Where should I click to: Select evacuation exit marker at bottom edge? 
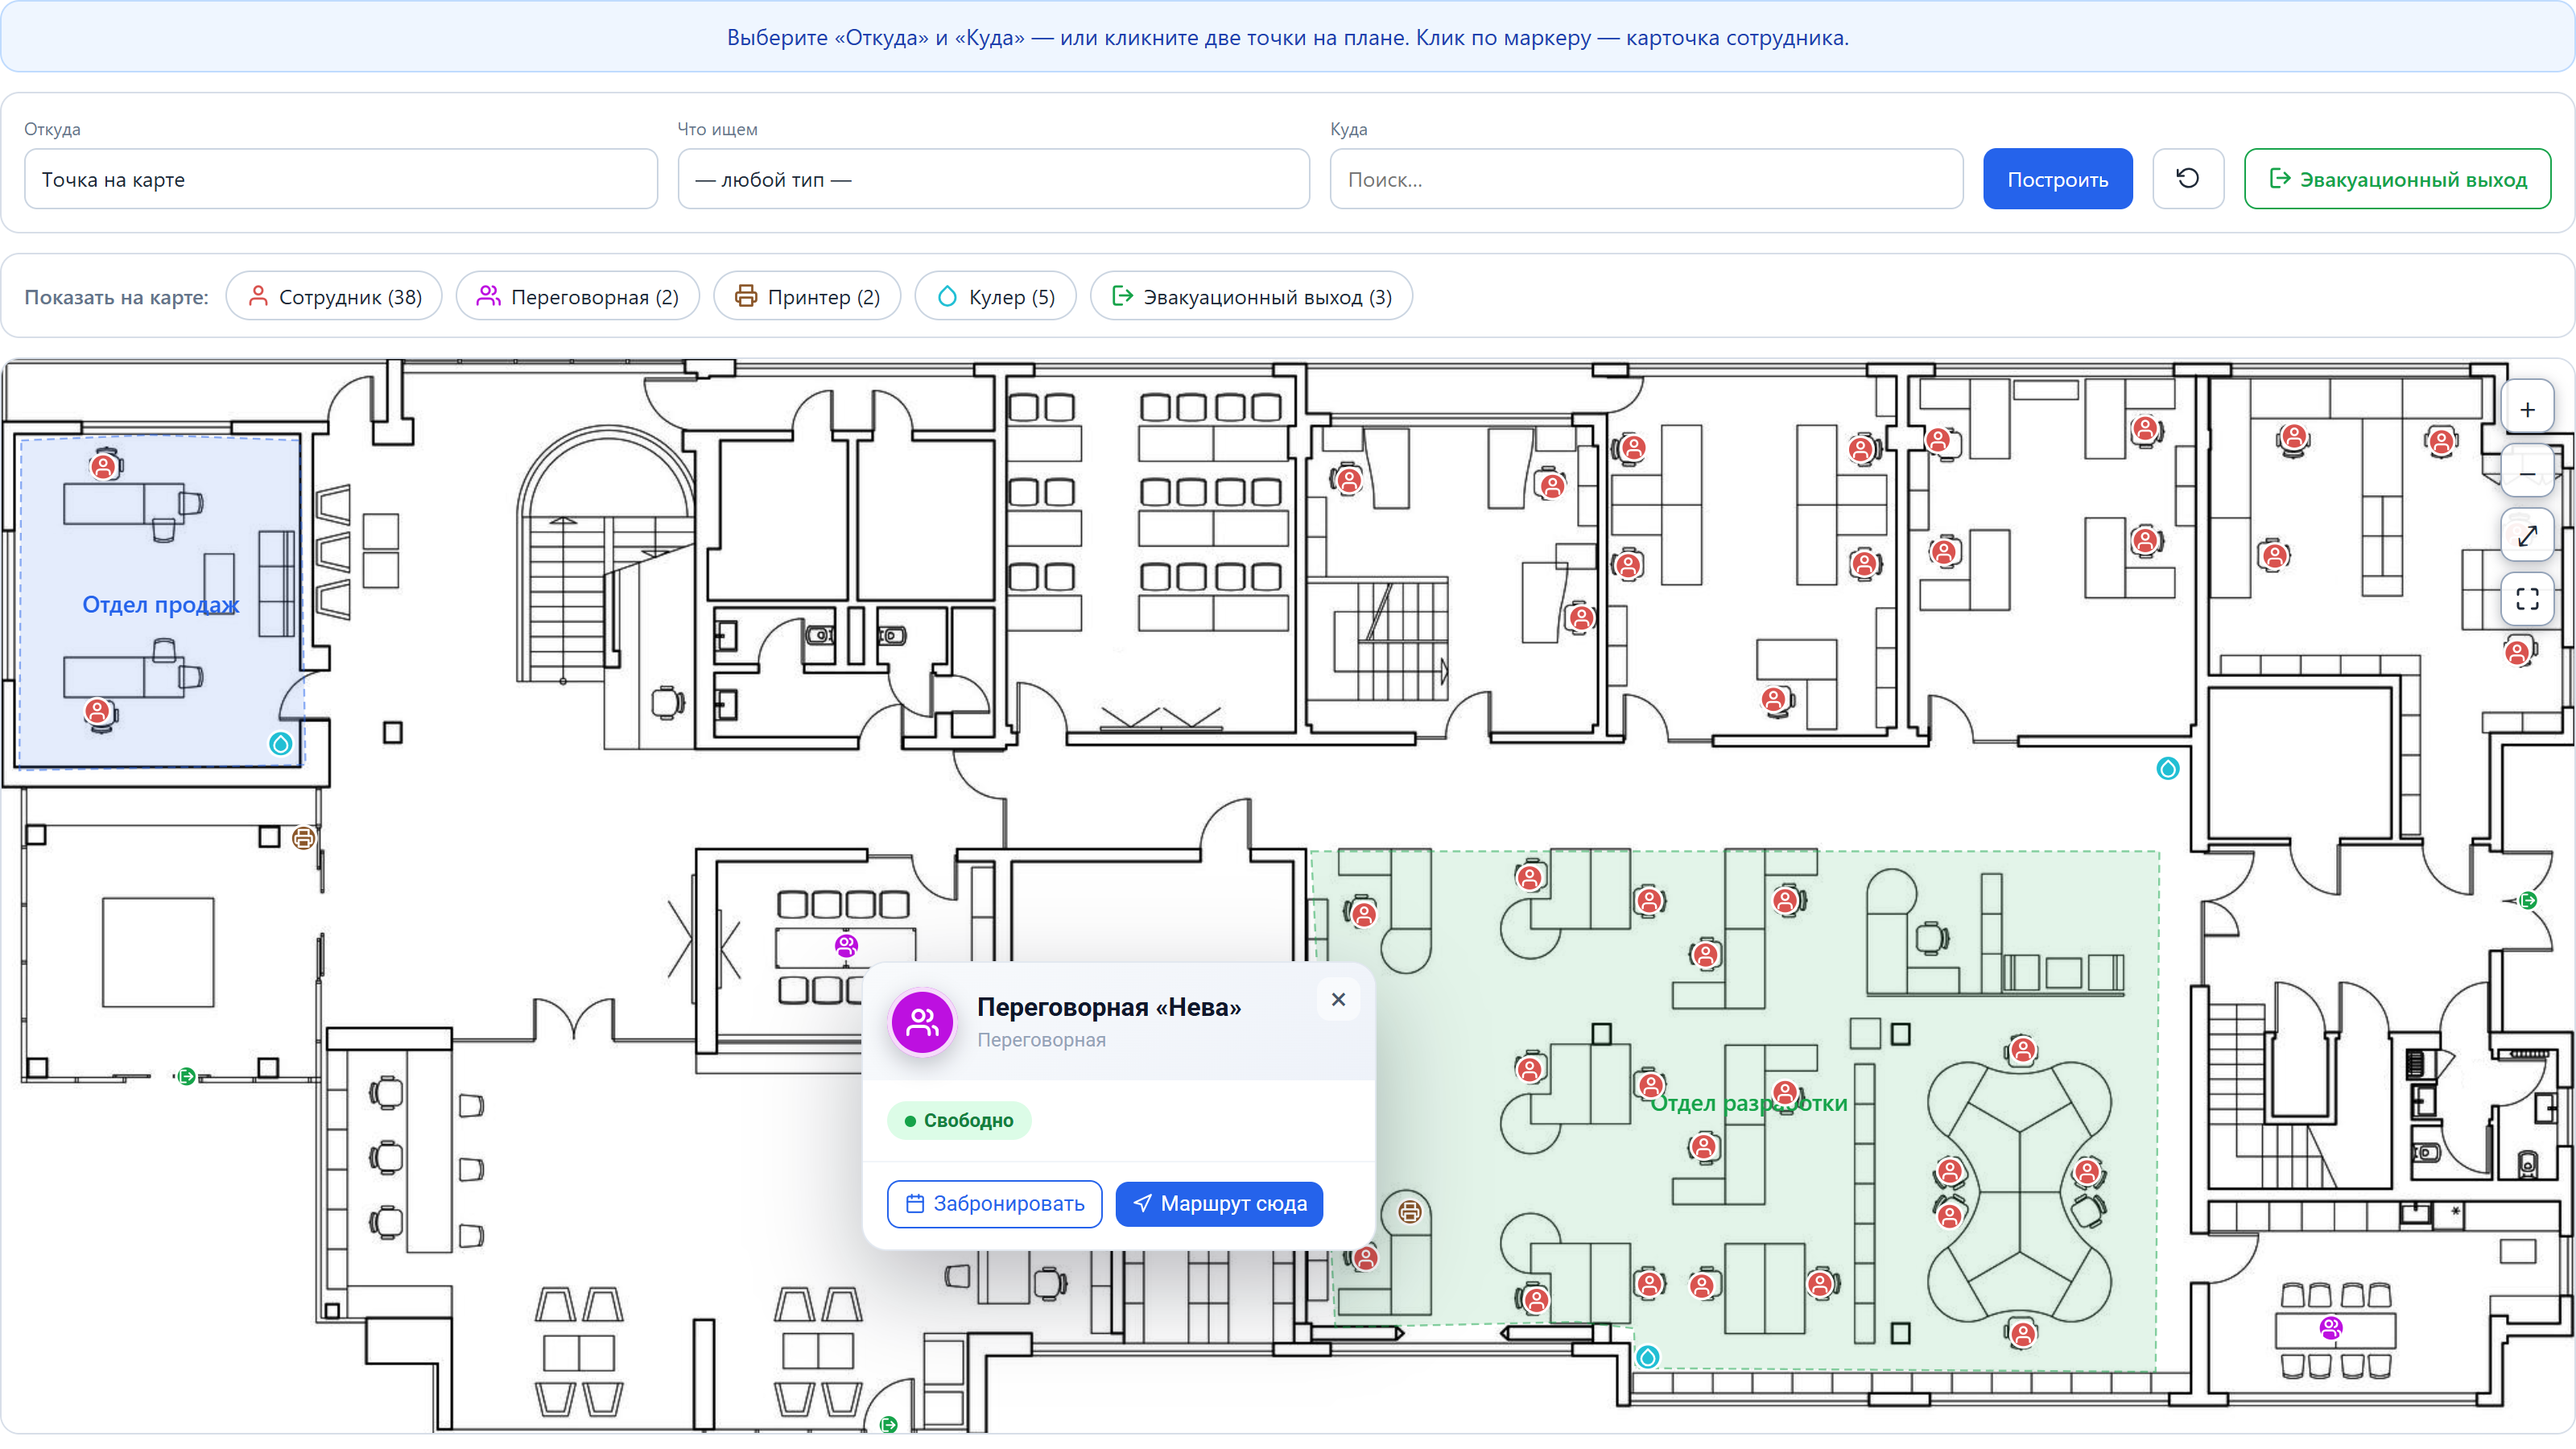(x=888, y=1424)
